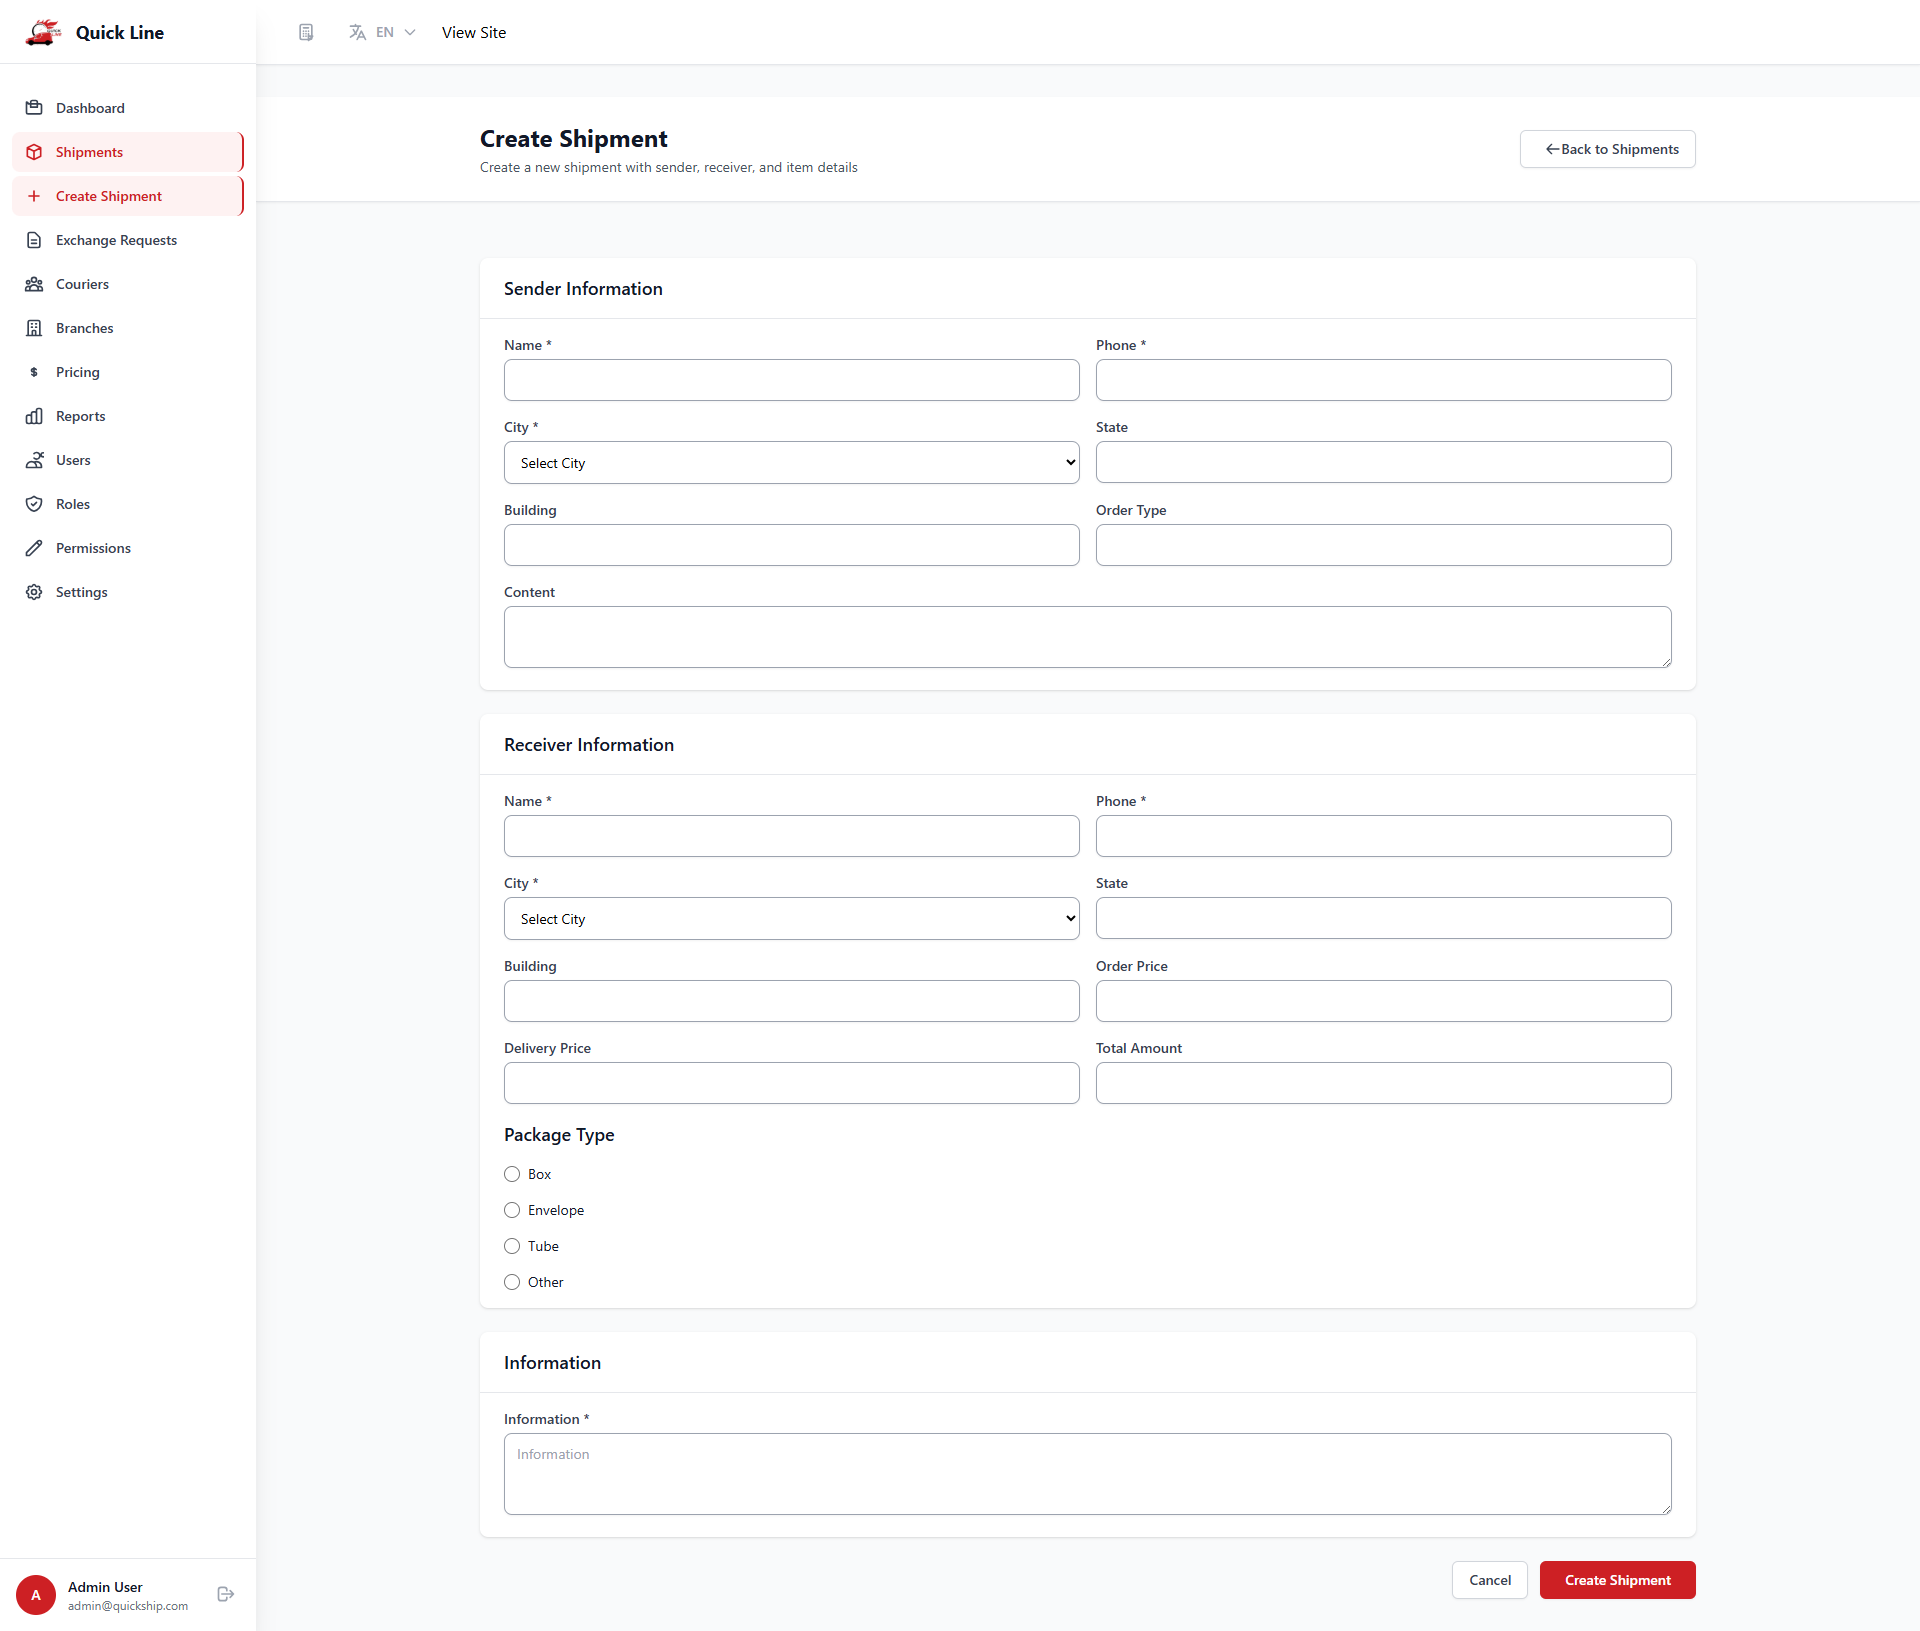
Task: Click the Branches building icon
Action: pos(34,328)
